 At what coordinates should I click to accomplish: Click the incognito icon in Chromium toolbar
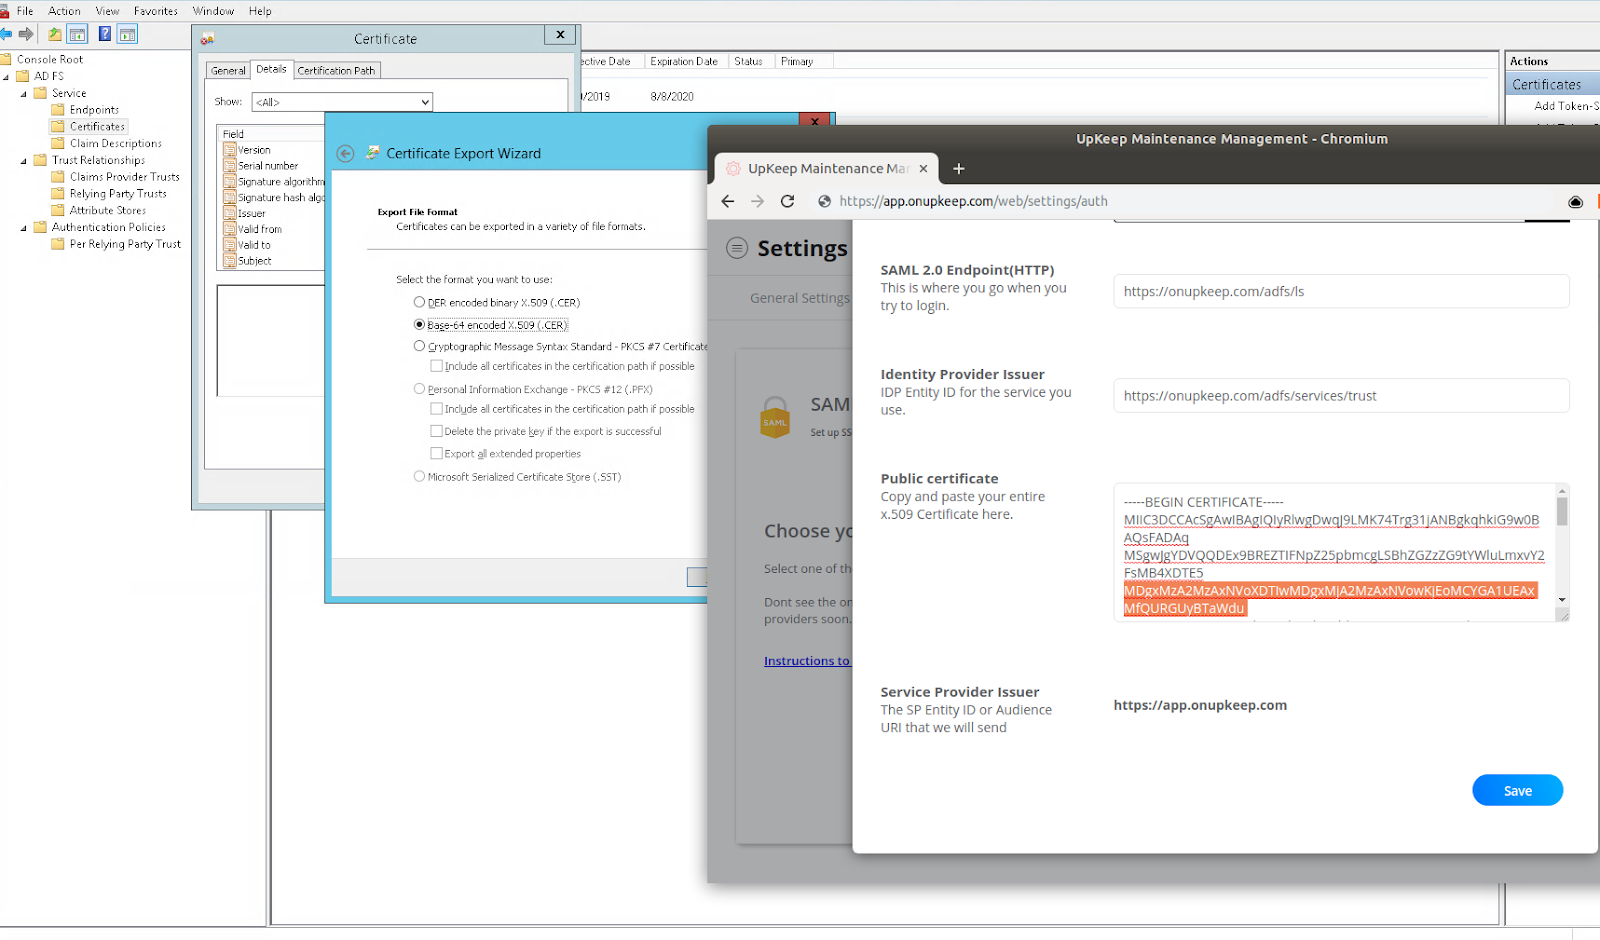click(x=1575, y=201)
